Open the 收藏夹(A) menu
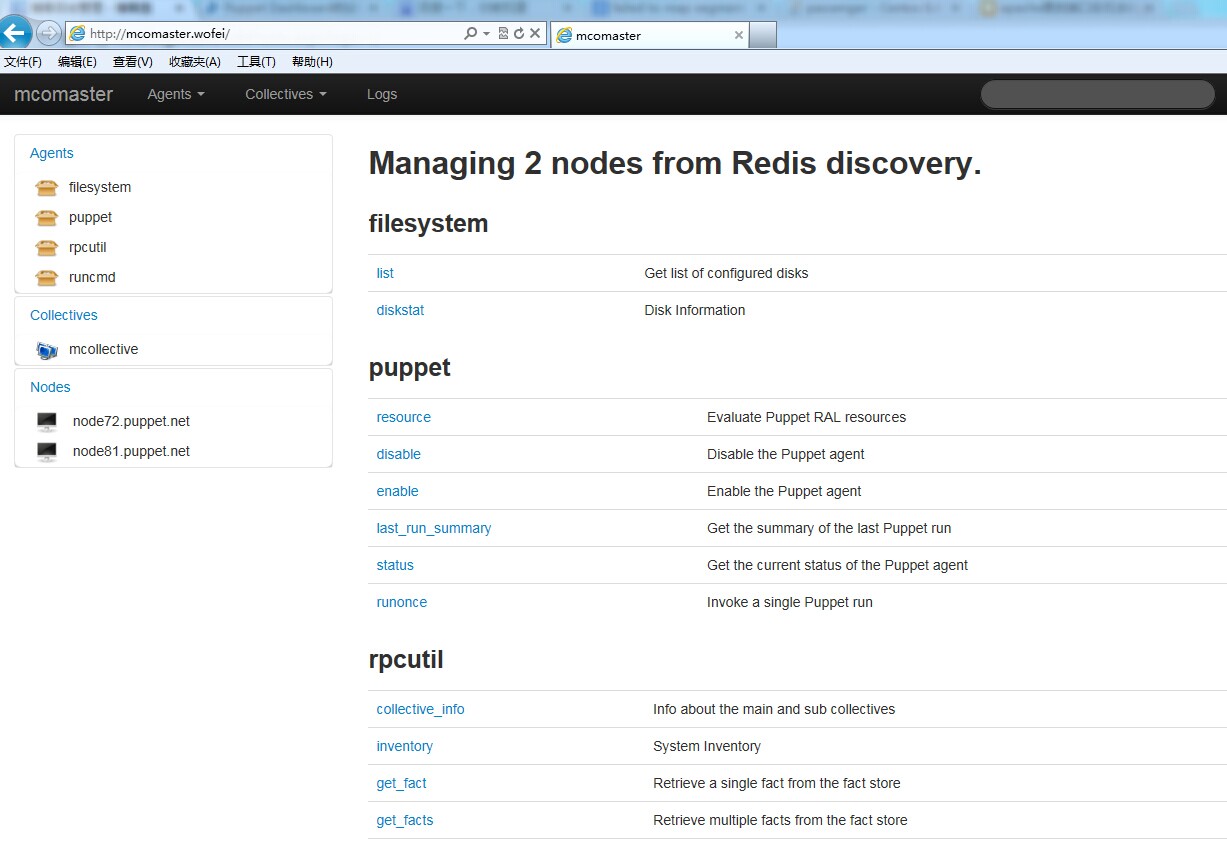The height and width of the screenshot is (845, 1227). [x=195, y=62]
